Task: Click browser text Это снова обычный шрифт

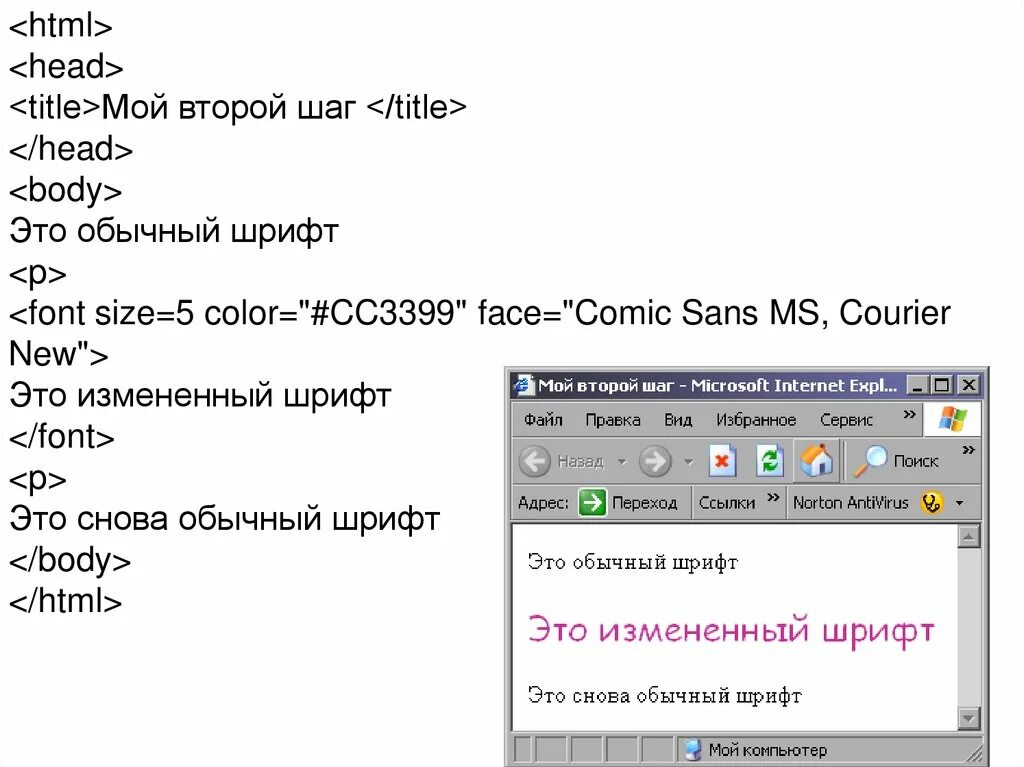Action: click(x=664, y=695)
